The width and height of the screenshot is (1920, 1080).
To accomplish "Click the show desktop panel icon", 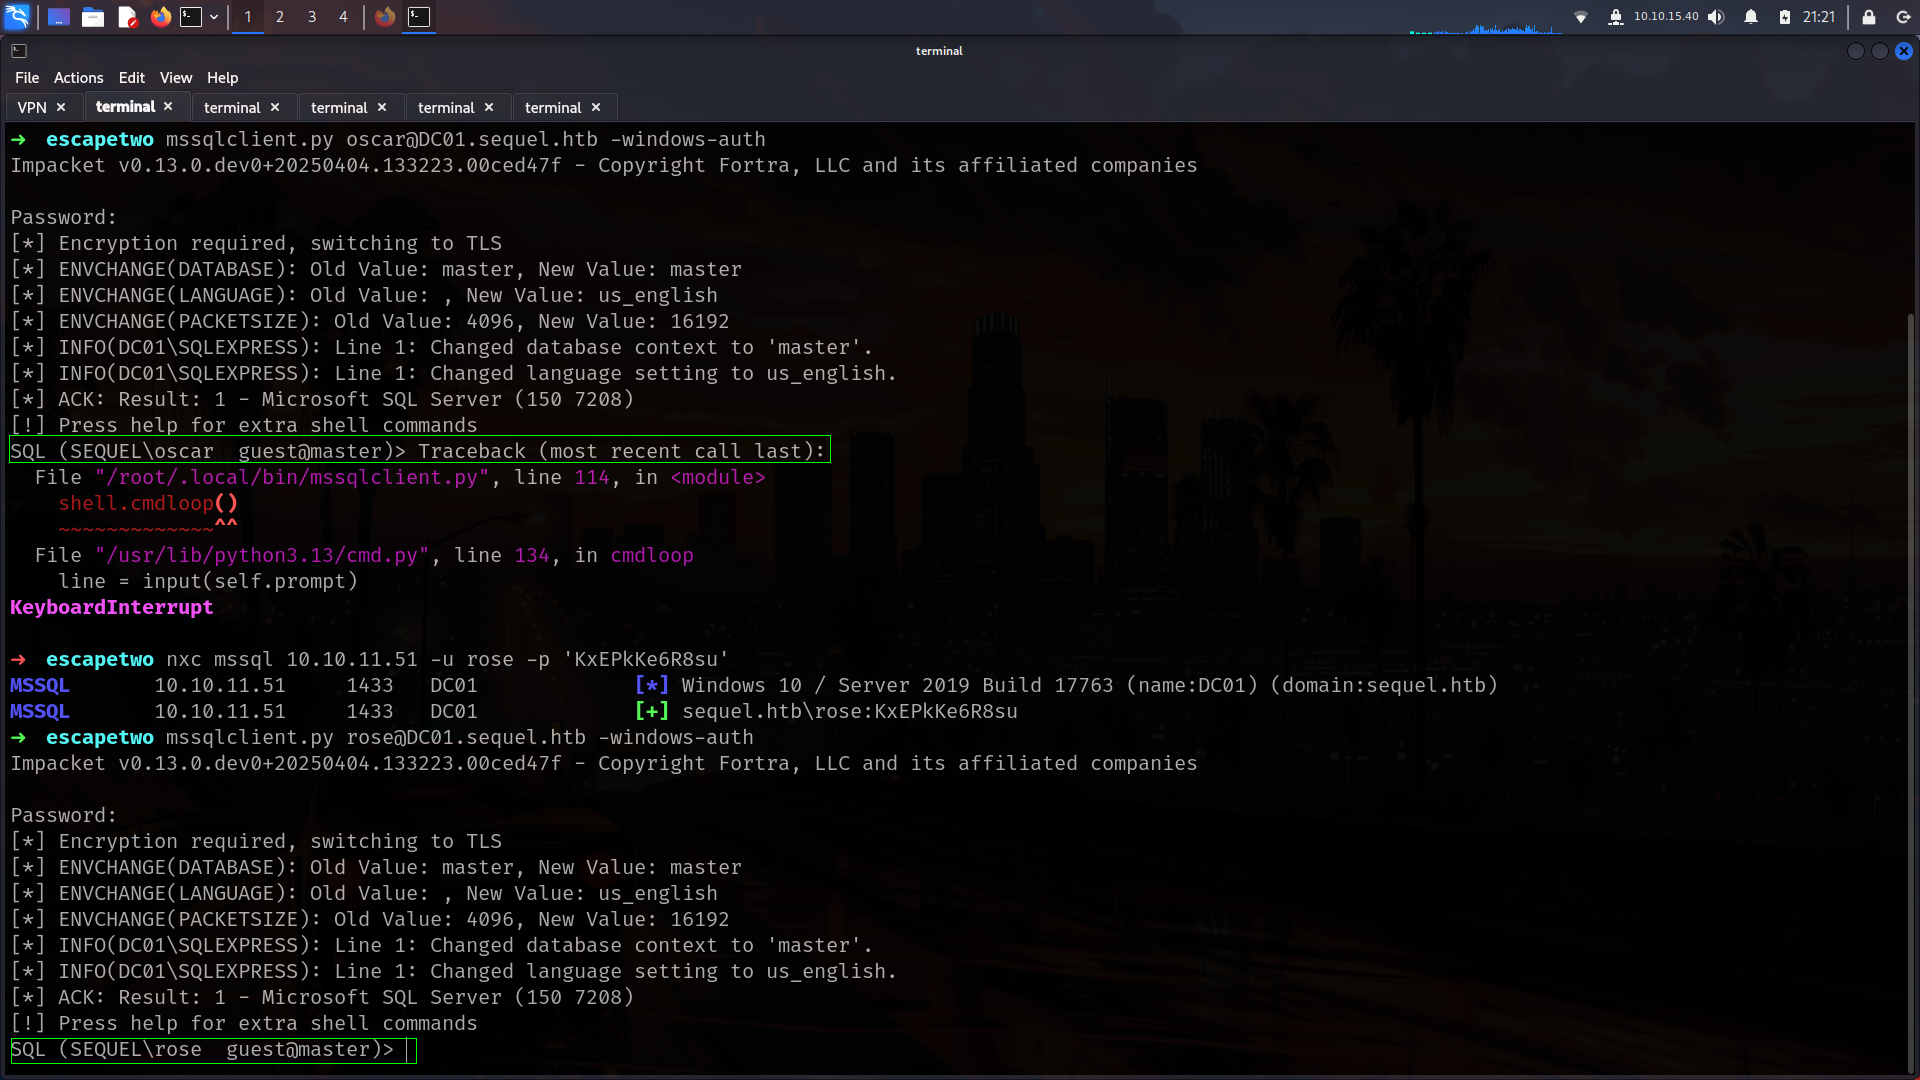I will (59, 17).
